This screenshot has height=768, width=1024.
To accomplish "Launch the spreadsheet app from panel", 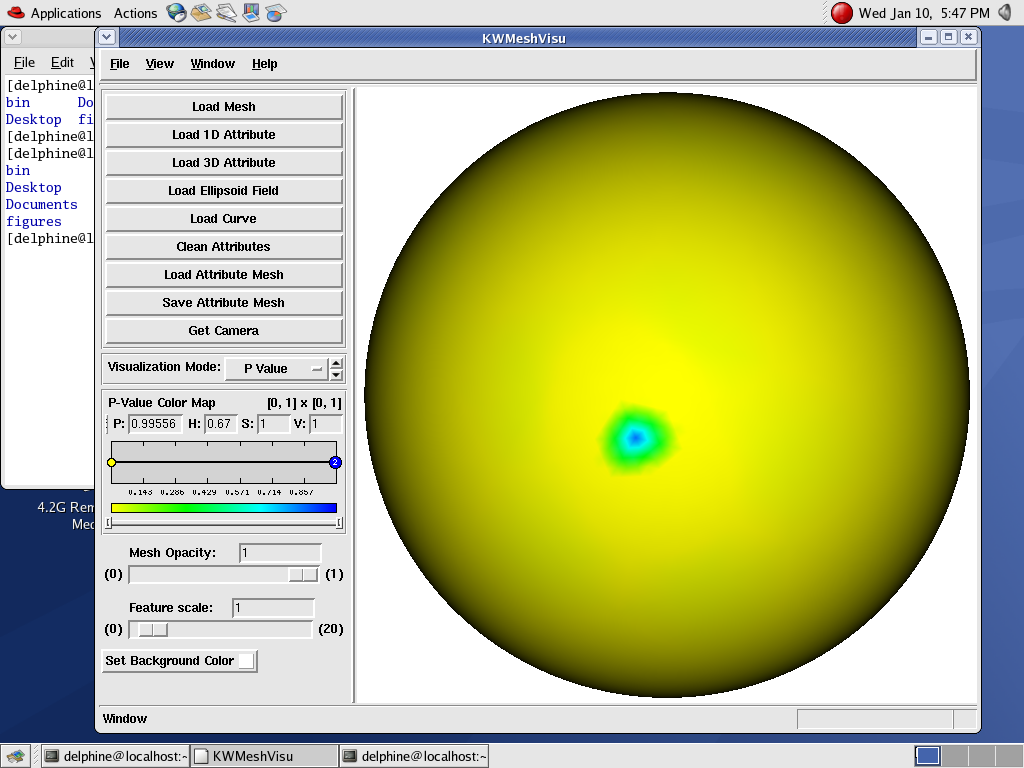I will coord(276,13).
